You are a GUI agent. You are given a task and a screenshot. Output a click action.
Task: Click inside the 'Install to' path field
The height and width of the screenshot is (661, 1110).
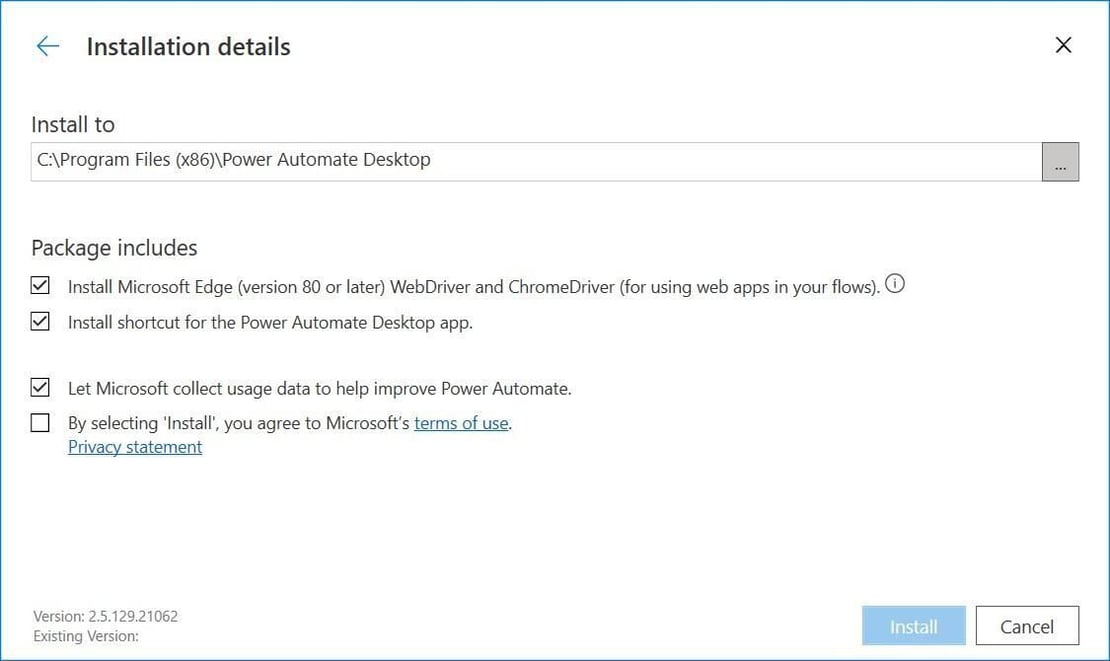(400, 160)
